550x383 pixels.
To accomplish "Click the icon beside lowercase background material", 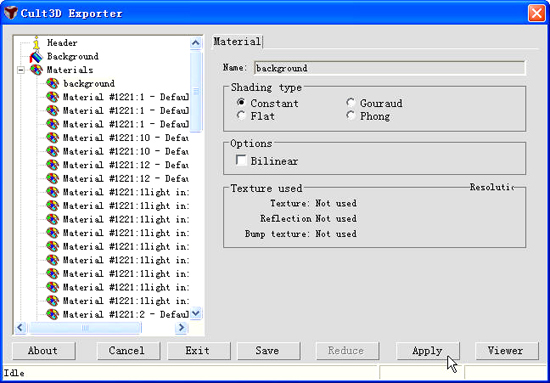I will [x=53, y=83].
